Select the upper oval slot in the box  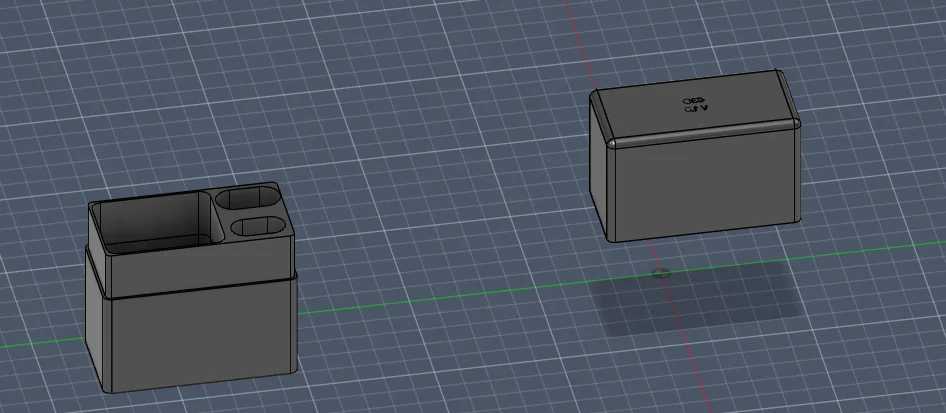click(249, 197)
